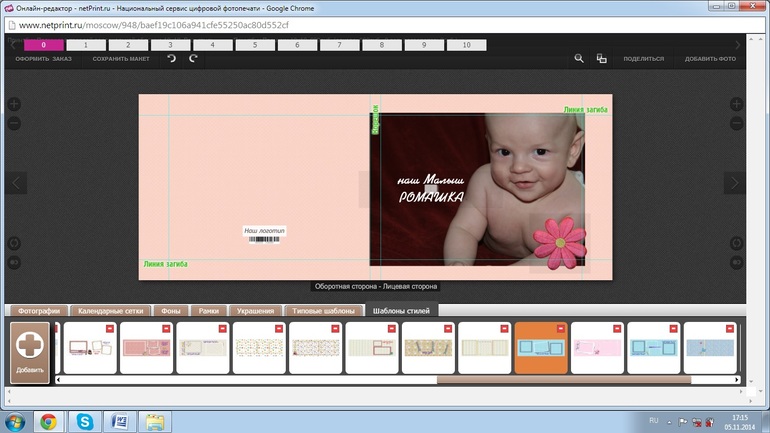Click the redo arrow icon
Screen dimensions: 770x433
193,59
